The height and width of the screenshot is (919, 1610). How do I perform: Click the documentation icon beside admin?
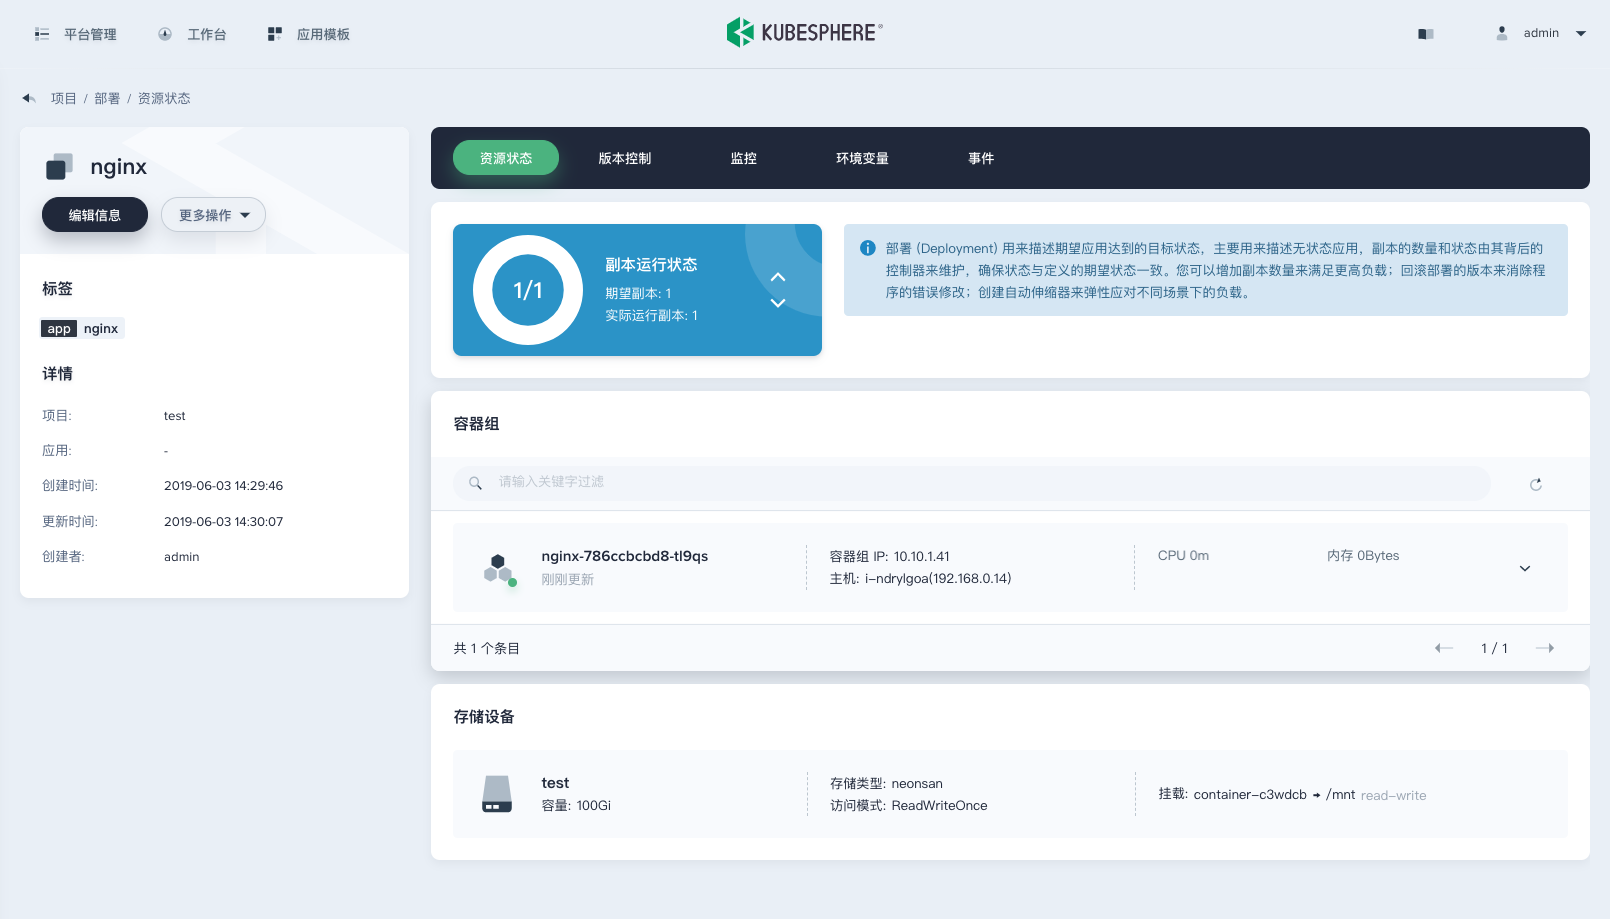click(x=1426, y=34)
